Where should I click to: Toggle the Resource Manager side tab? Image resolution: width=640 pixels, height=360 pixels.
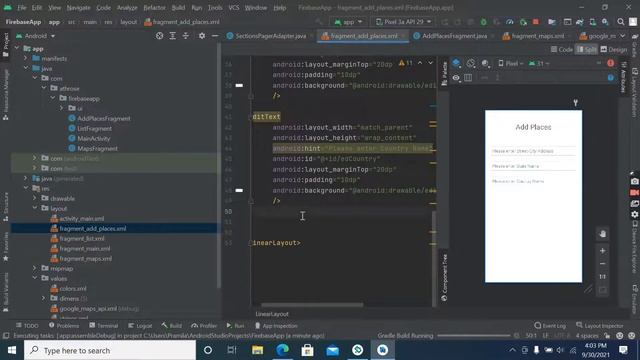click(5, 94)
